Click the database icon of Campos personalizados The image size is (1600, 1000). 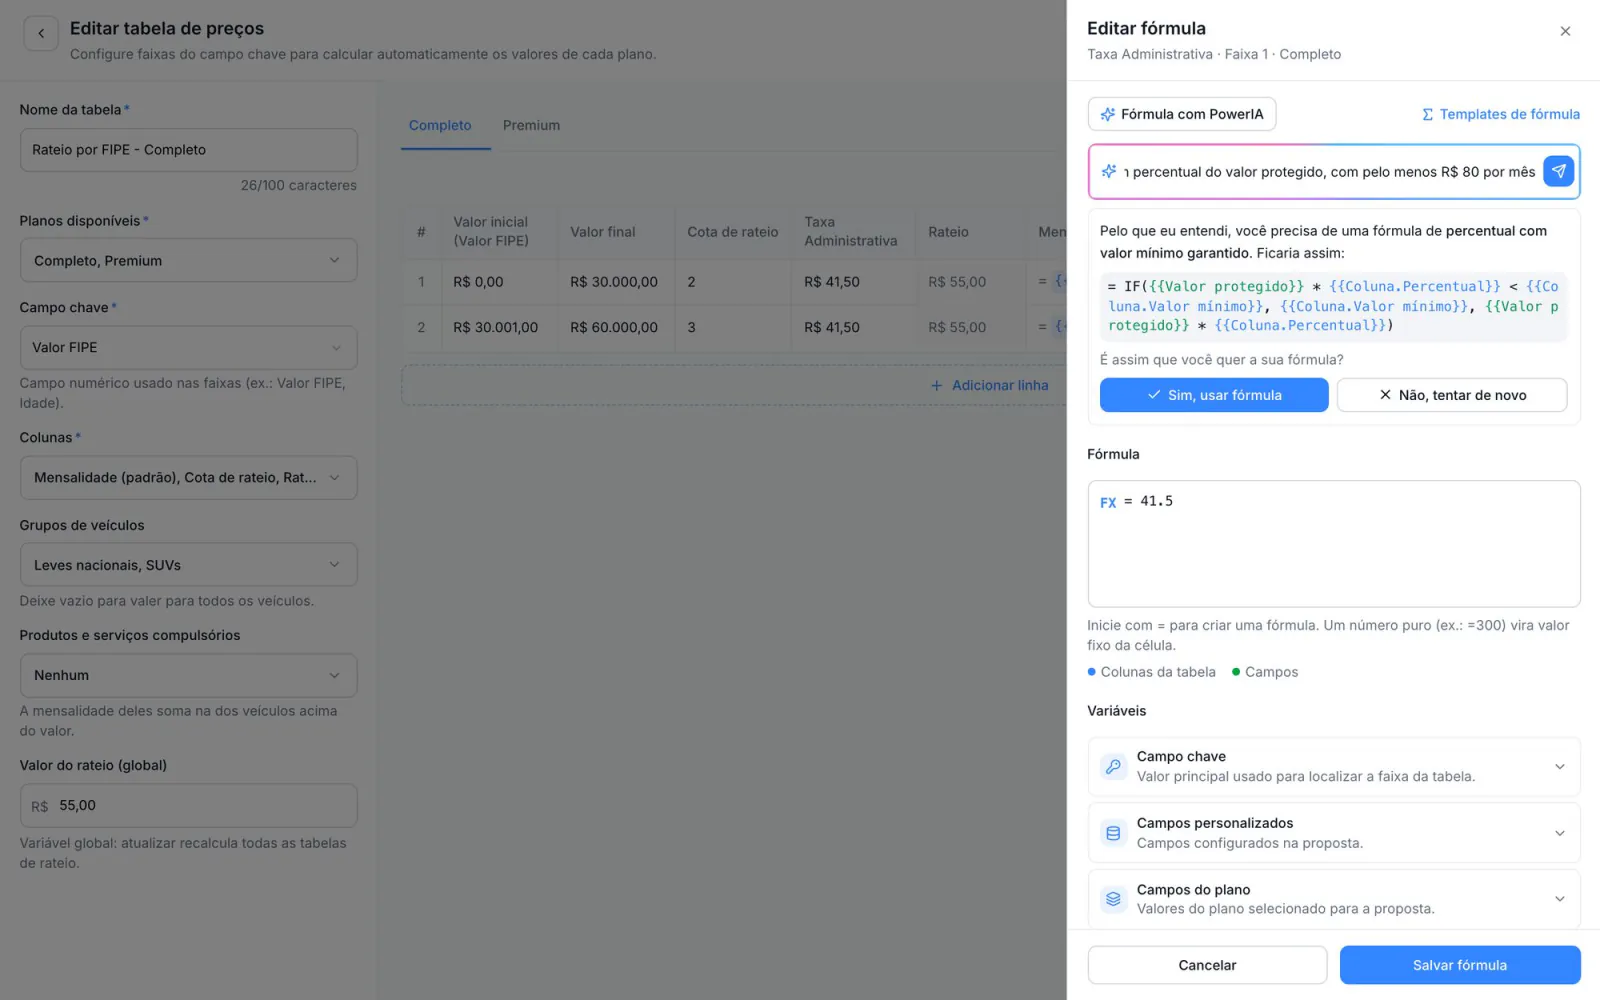point(1113,833)
